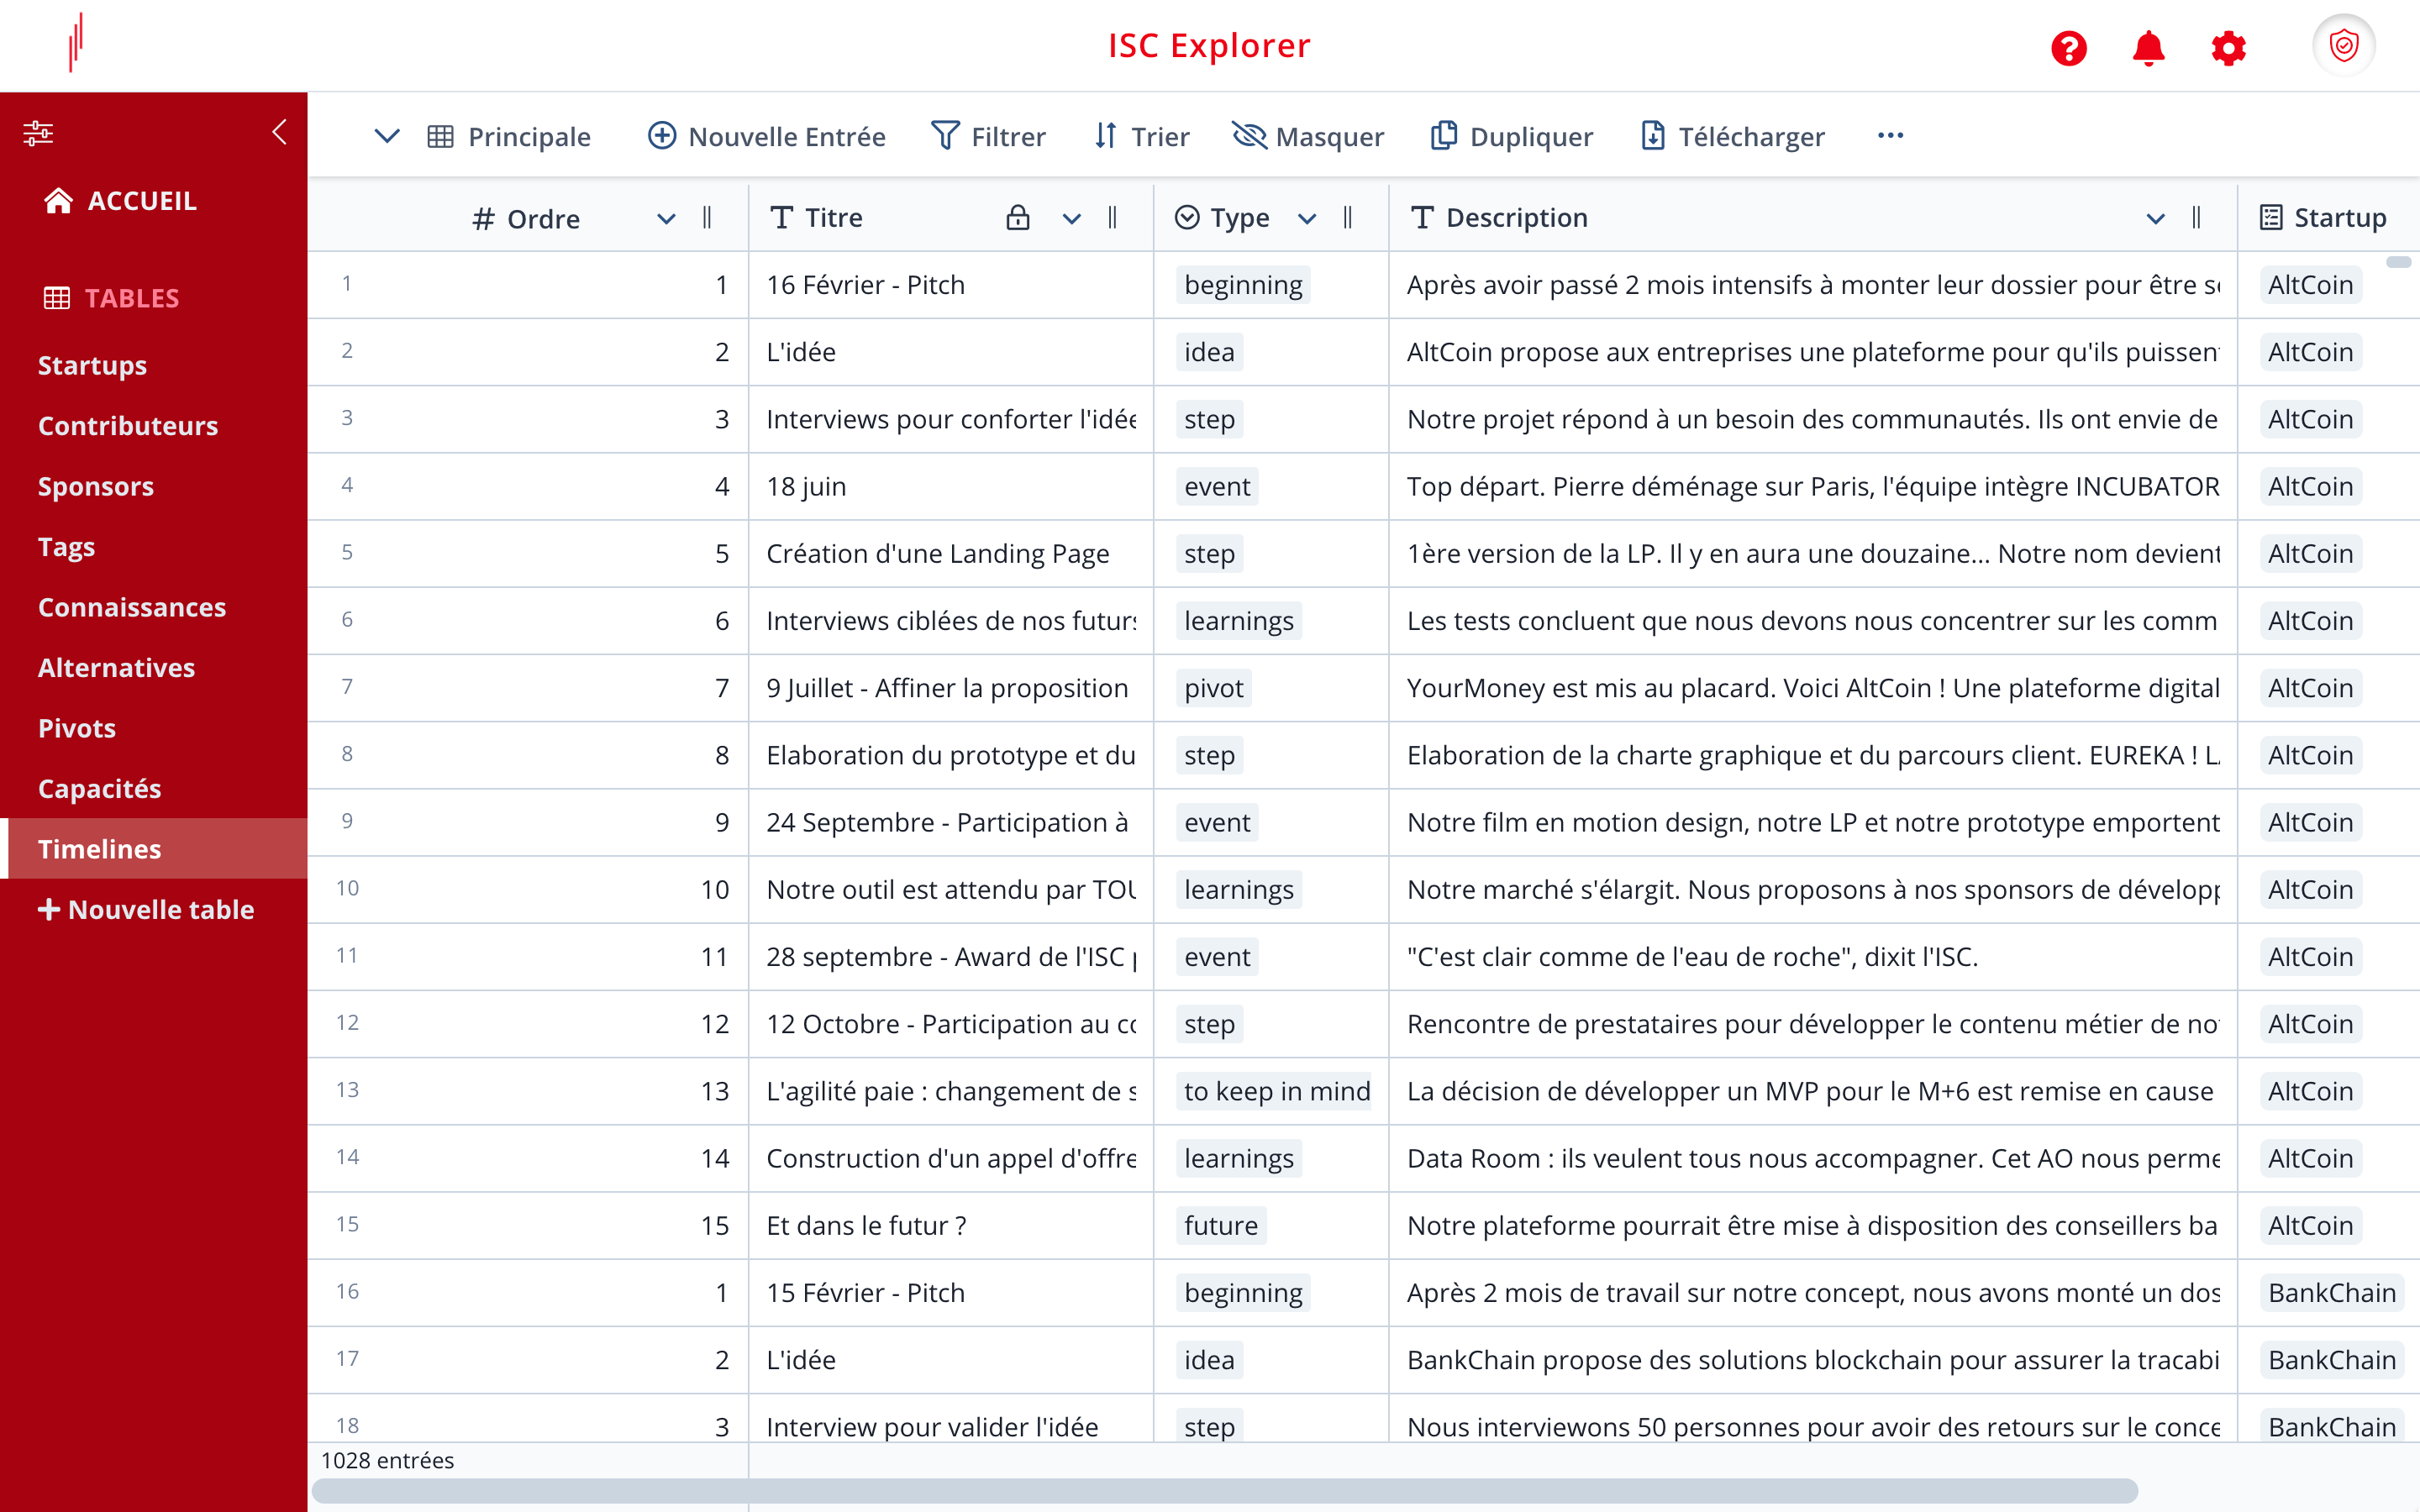Click row number 10 at left

pos(347,889)
